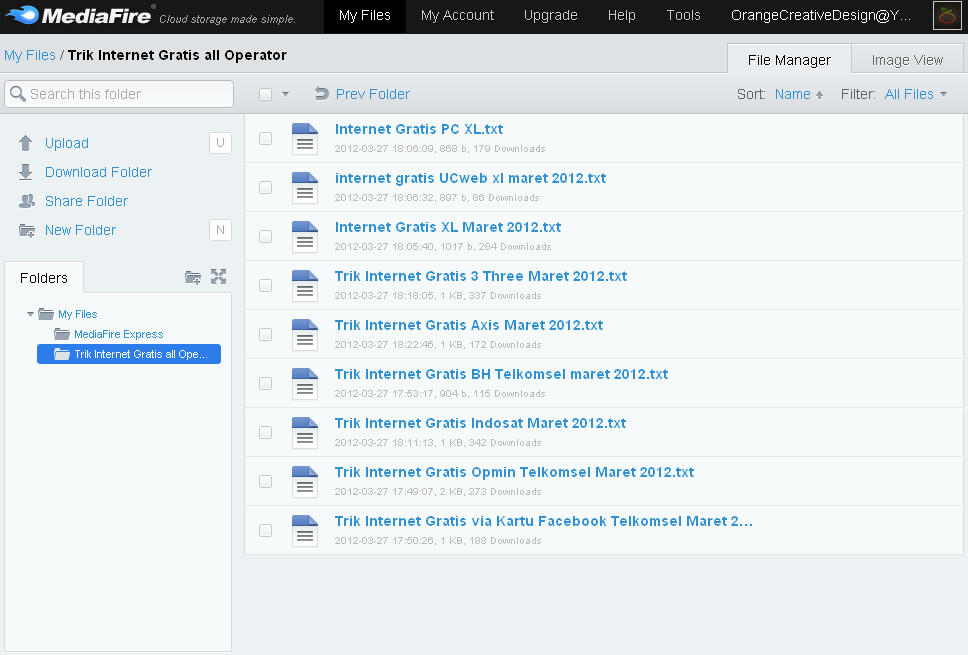The width and height of the screenshot is (968, 655).
Task: Check box for internet gratis UCweb xl maret
Action: [x=265, y=187]
